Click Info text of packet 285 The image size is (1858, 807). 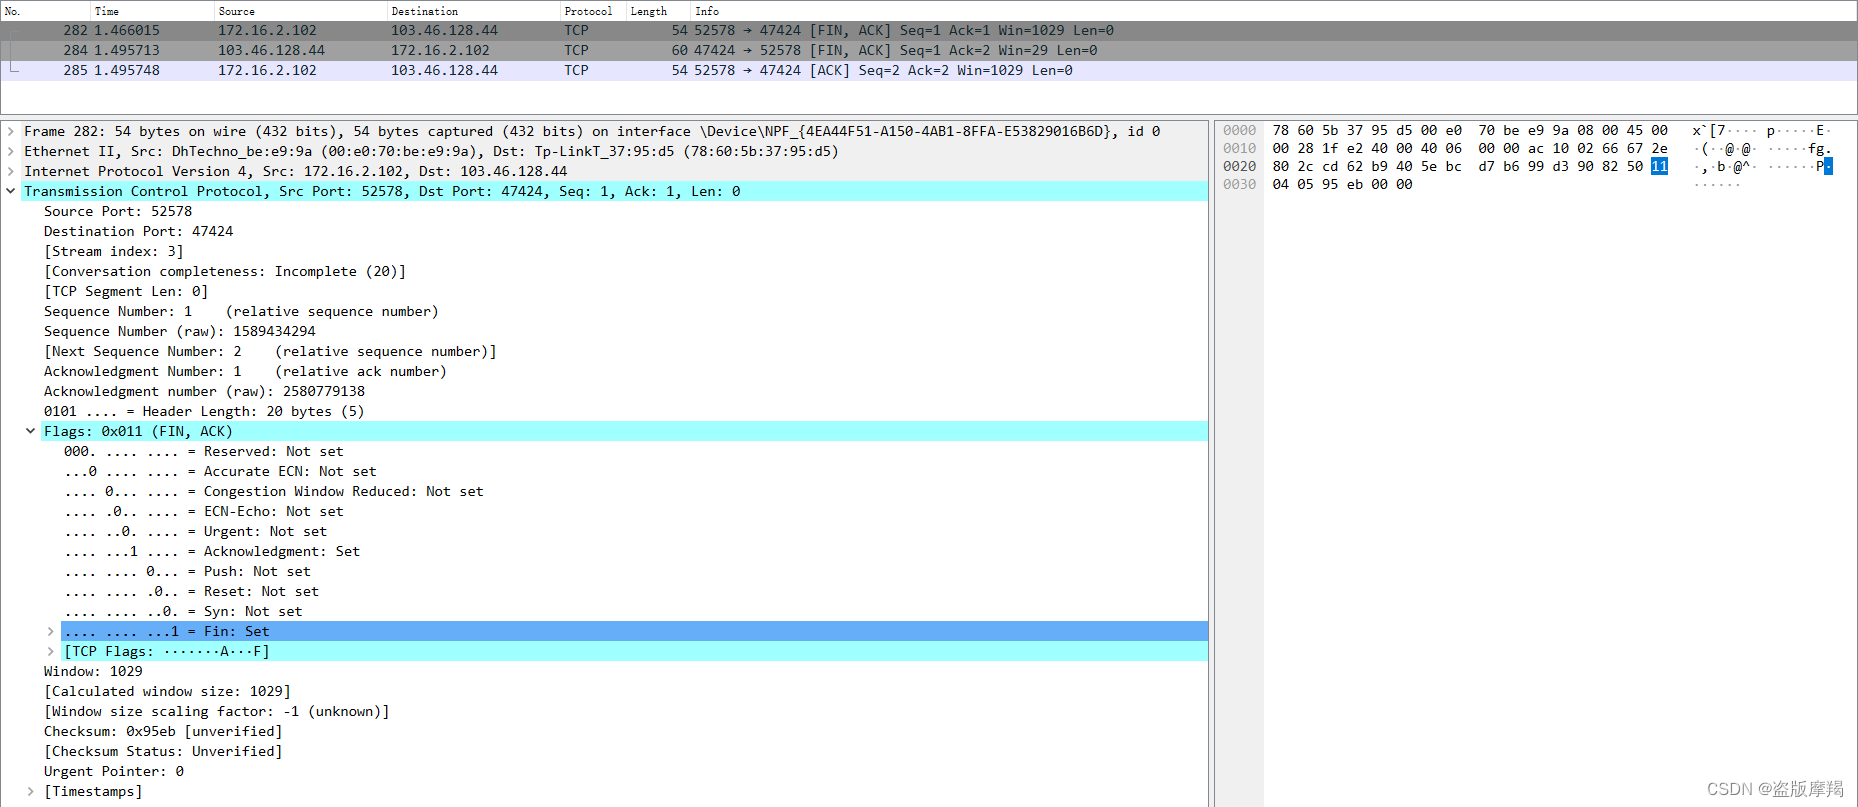click(883, 71)
